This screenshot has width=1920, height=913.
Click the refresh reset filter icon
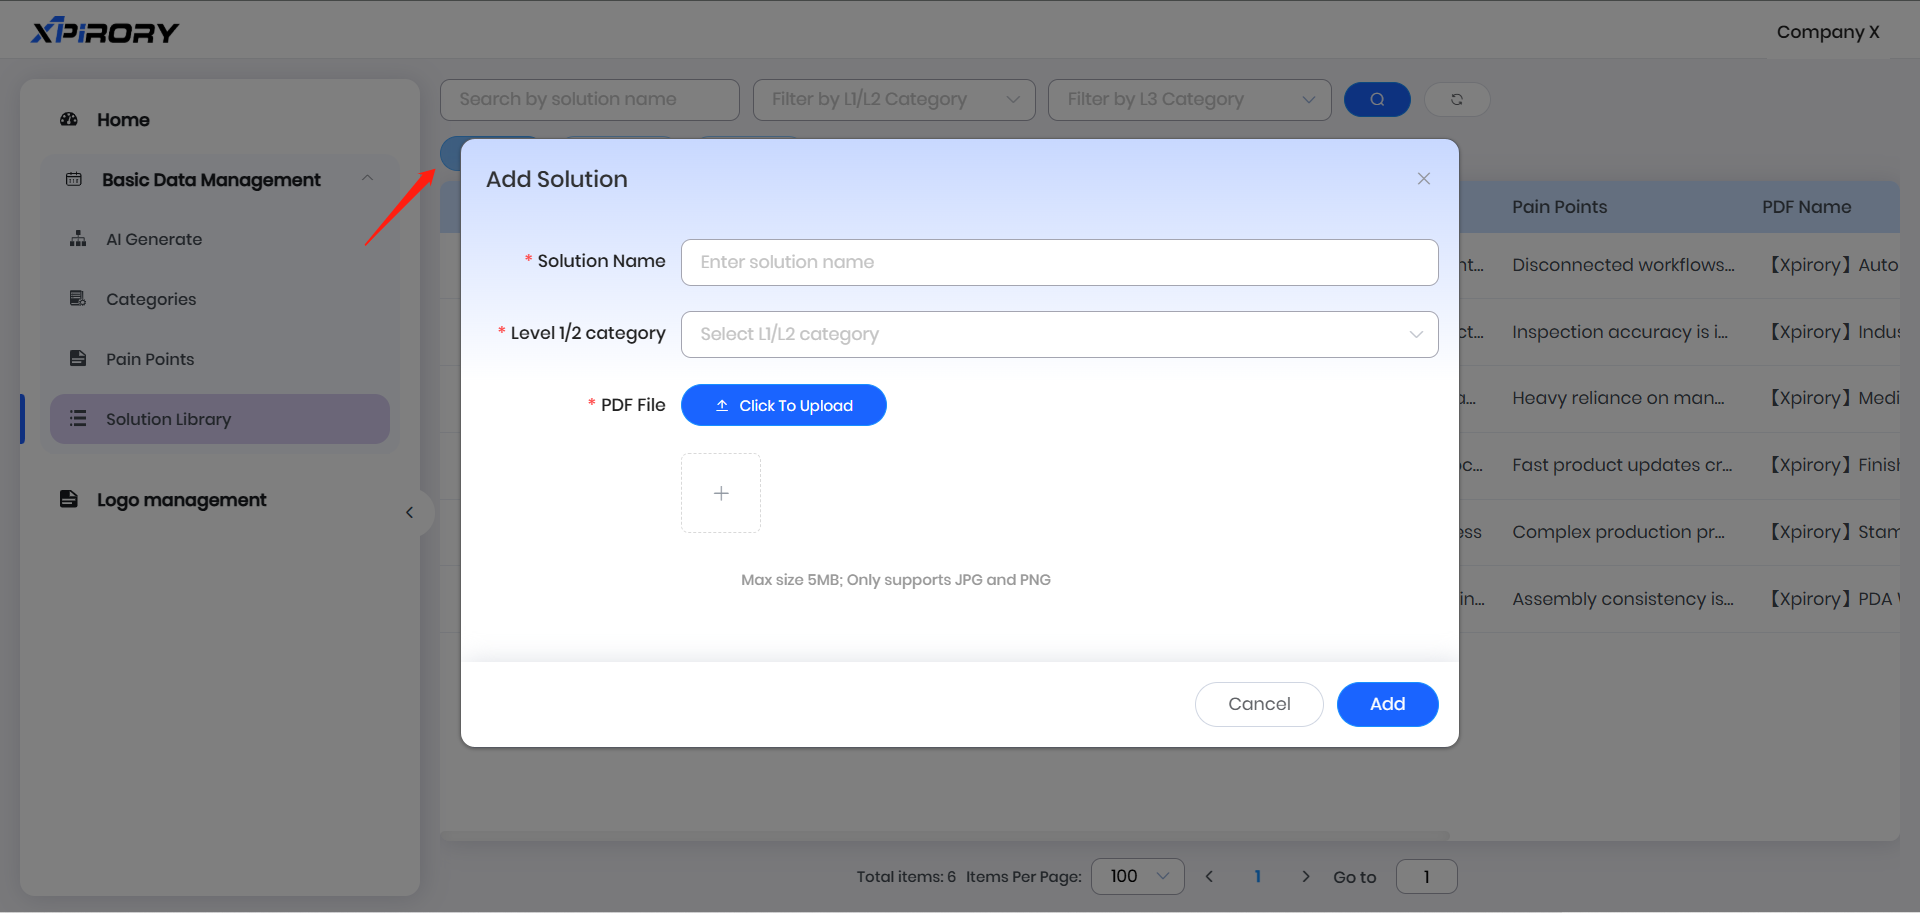coord(1457,99)
